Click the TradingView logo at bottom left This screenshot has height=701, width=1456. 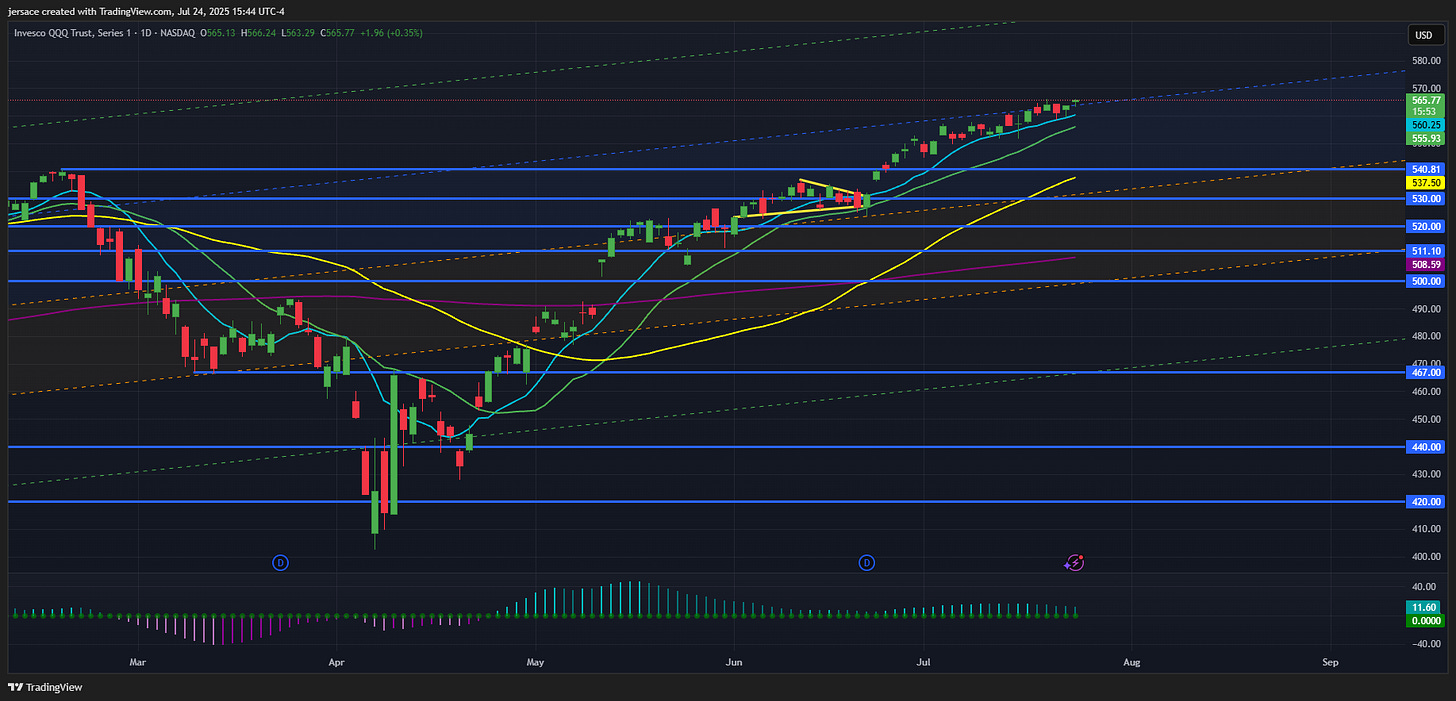(46, 687)
